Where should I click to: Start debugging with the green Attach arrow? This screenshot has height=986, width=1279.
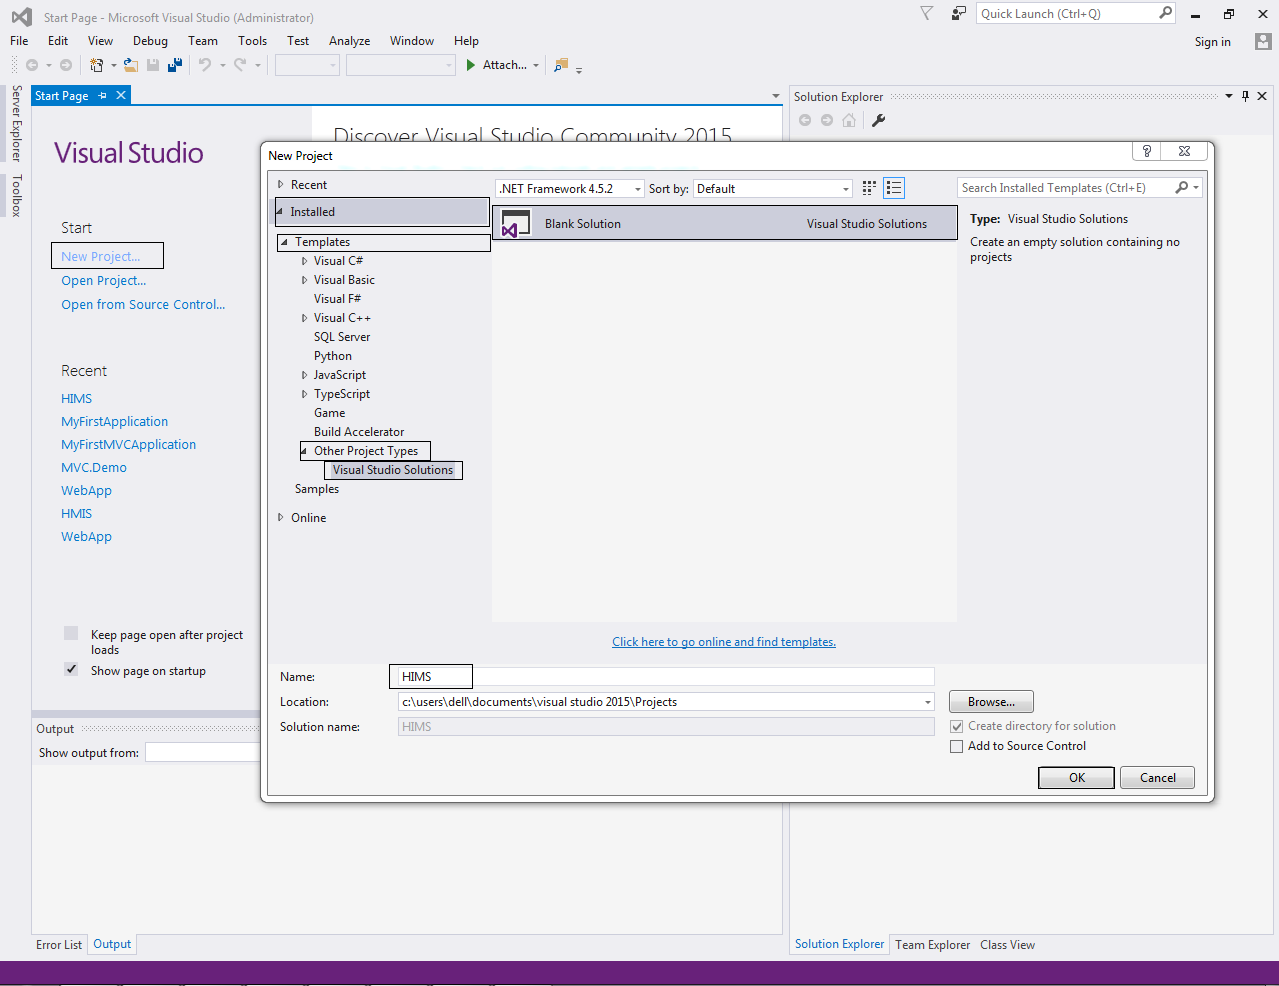coord(470,65)
